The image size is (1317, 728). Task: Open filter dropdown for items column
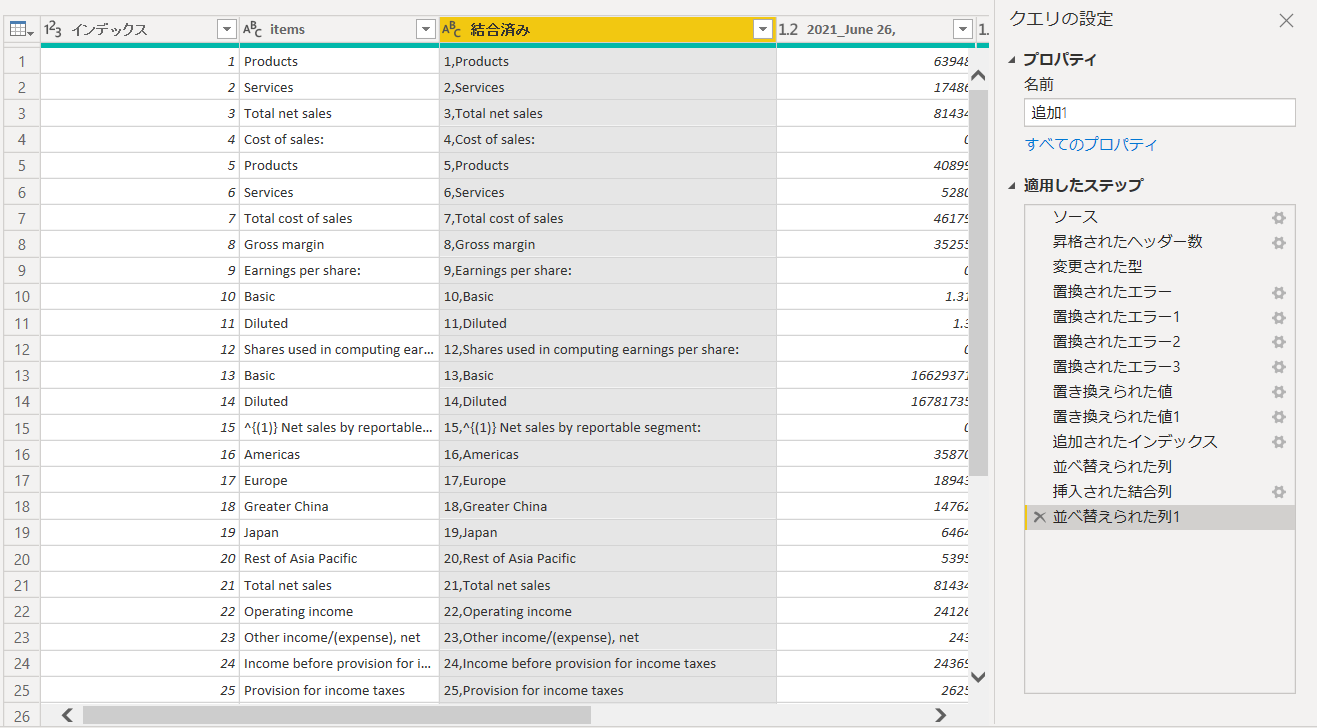tap(425, 30)
